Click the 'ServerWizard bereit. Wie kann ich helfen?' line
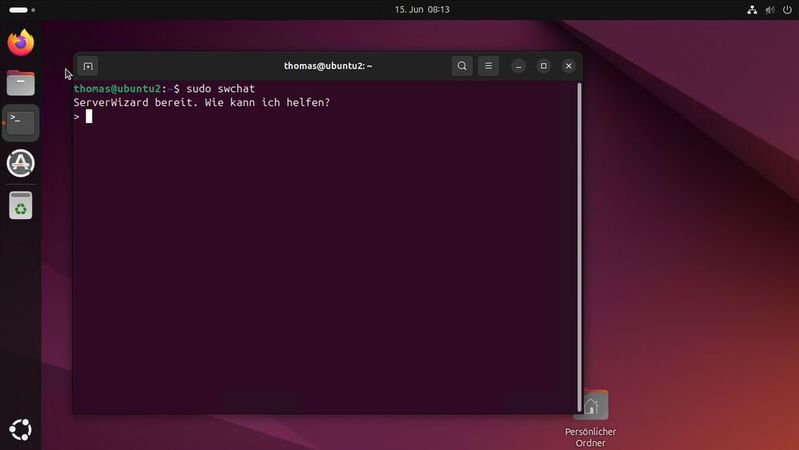The width and height of the screenshot is (799, 450). point(201,102)
